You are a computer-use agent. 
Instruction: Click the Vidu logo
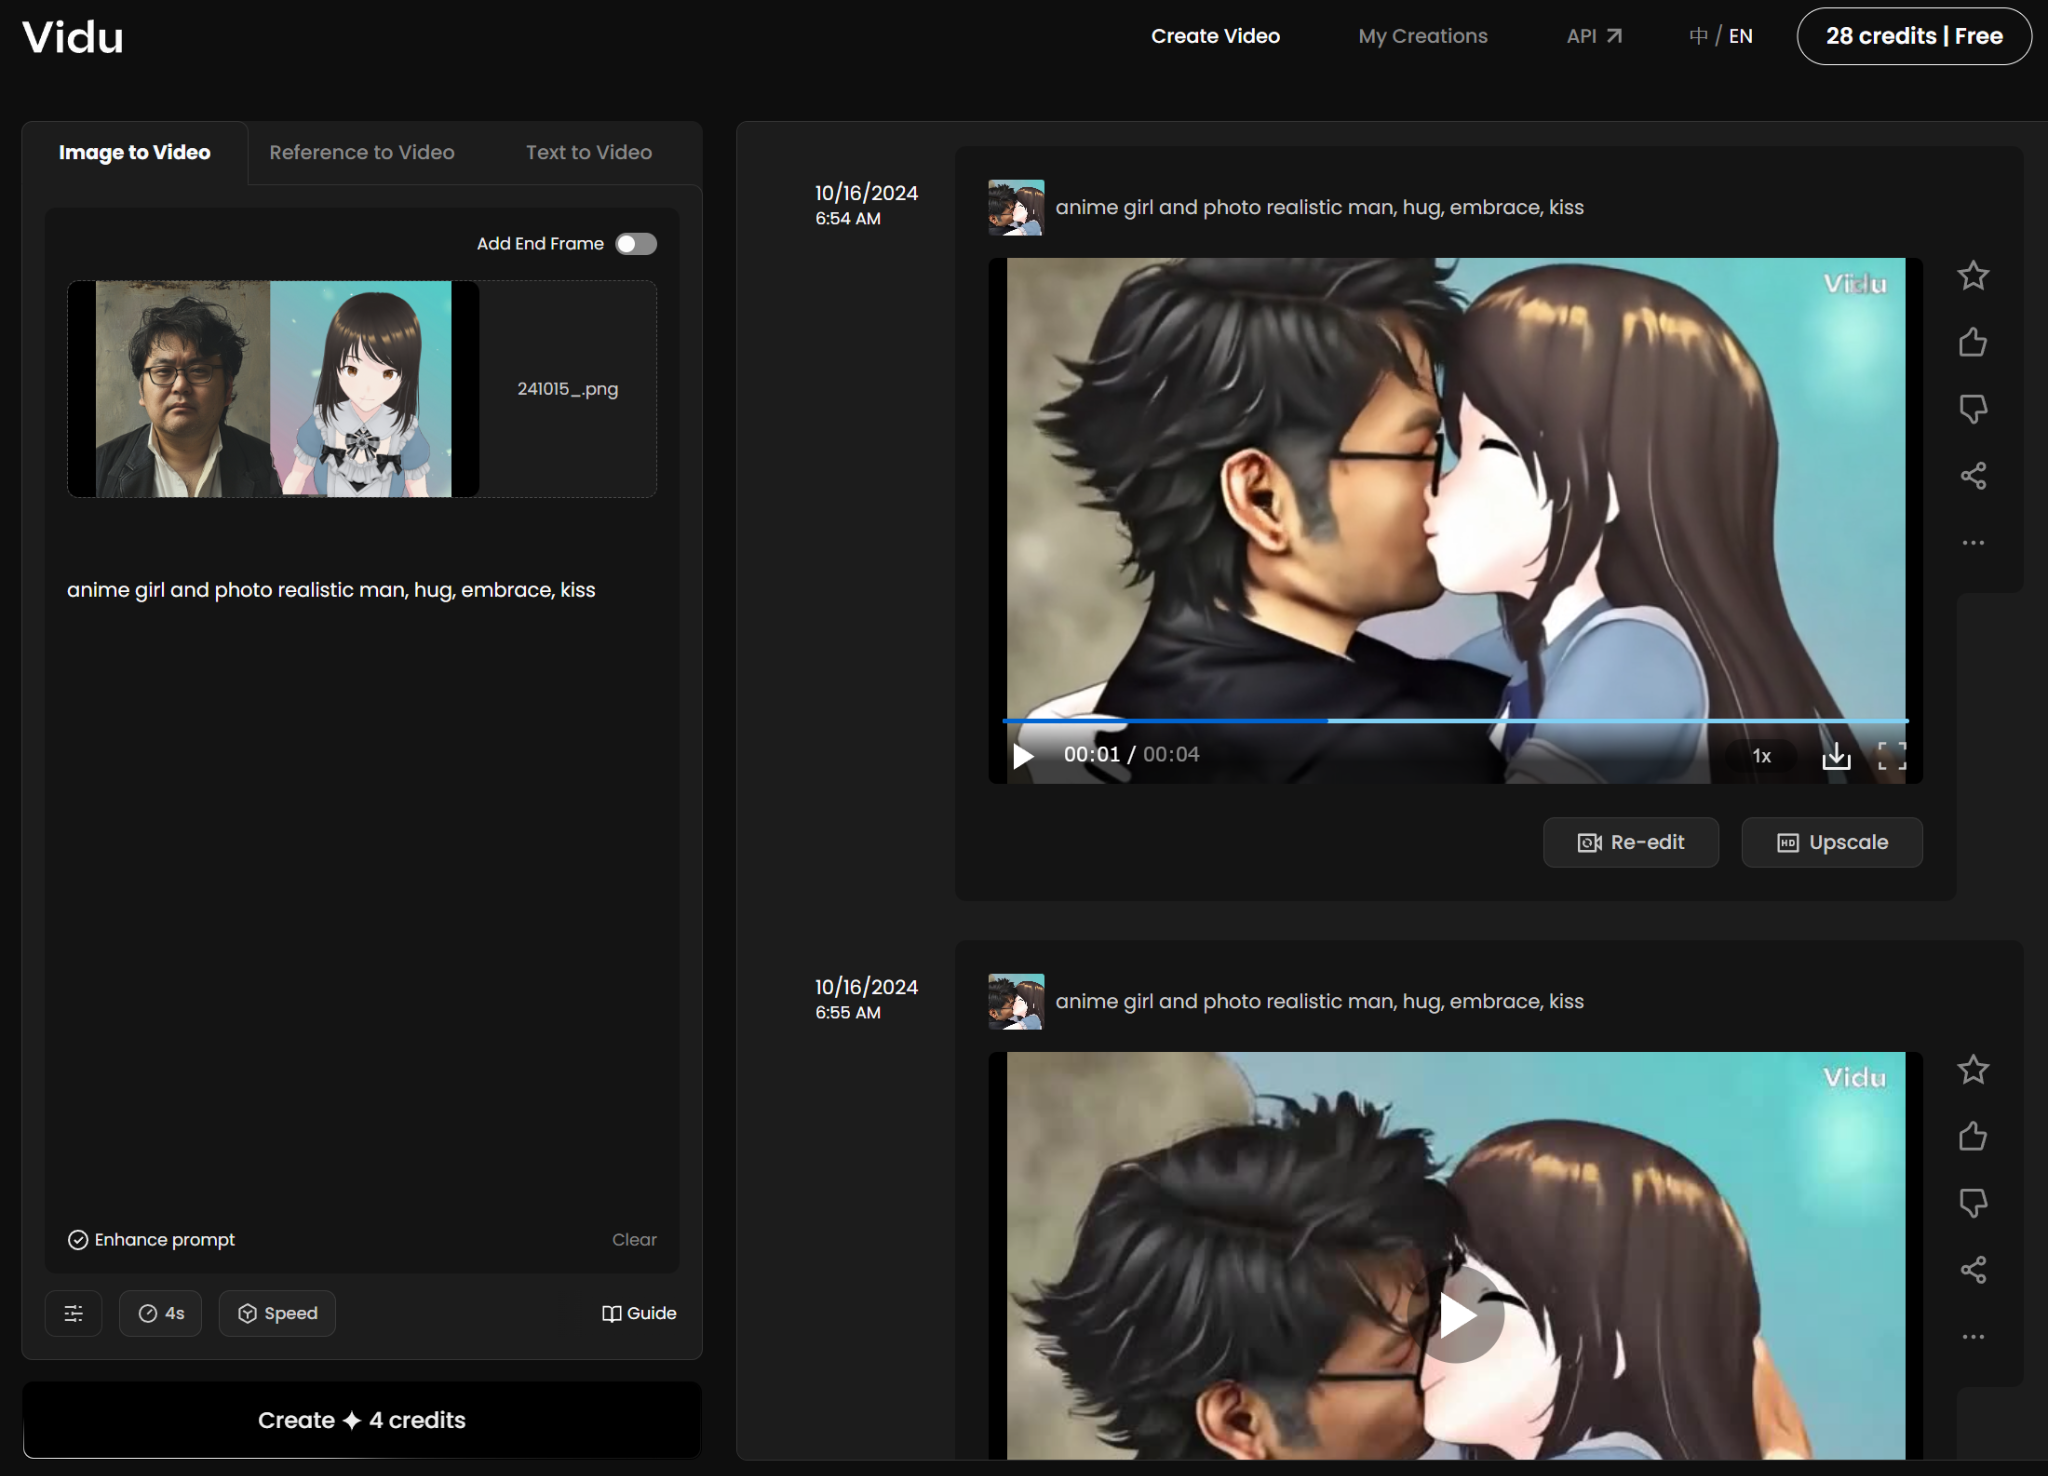coord(73,37)
